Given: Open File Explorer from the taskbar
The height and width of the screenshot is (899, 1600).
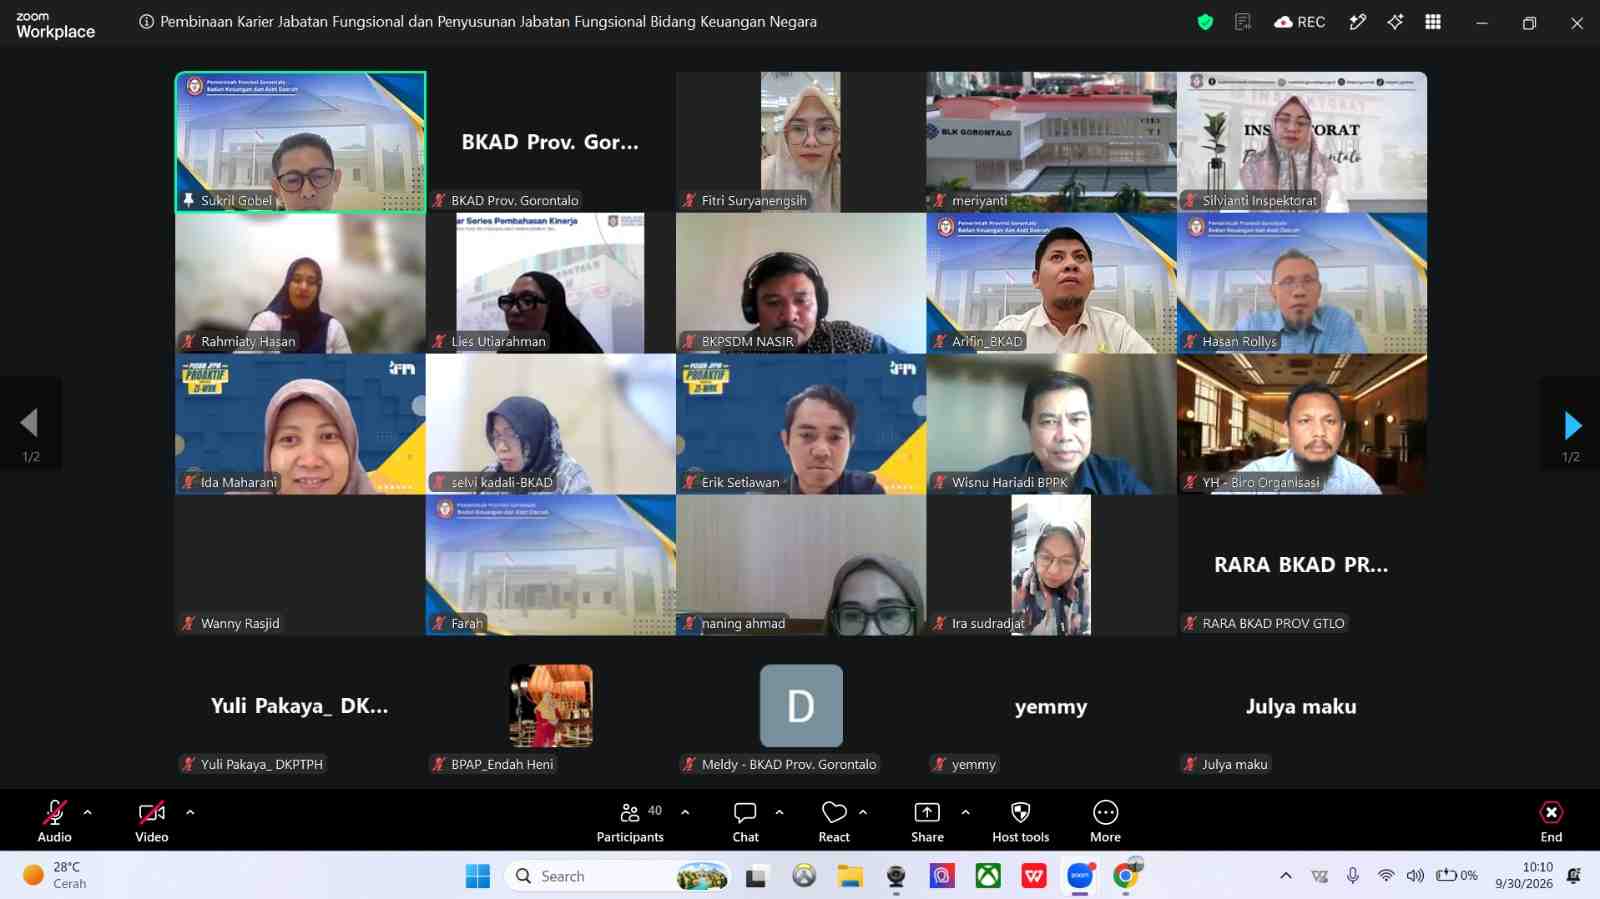Looking at the screenshot, I should (x=850, y=876).
